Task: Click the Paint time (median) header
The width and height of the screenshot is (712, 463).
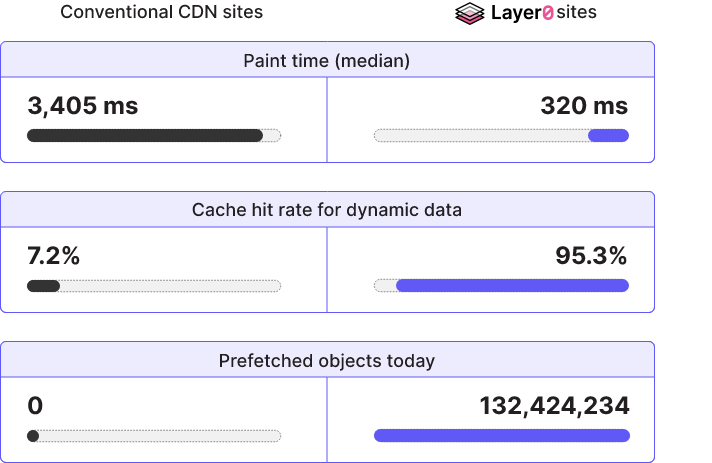Action: 327,60
